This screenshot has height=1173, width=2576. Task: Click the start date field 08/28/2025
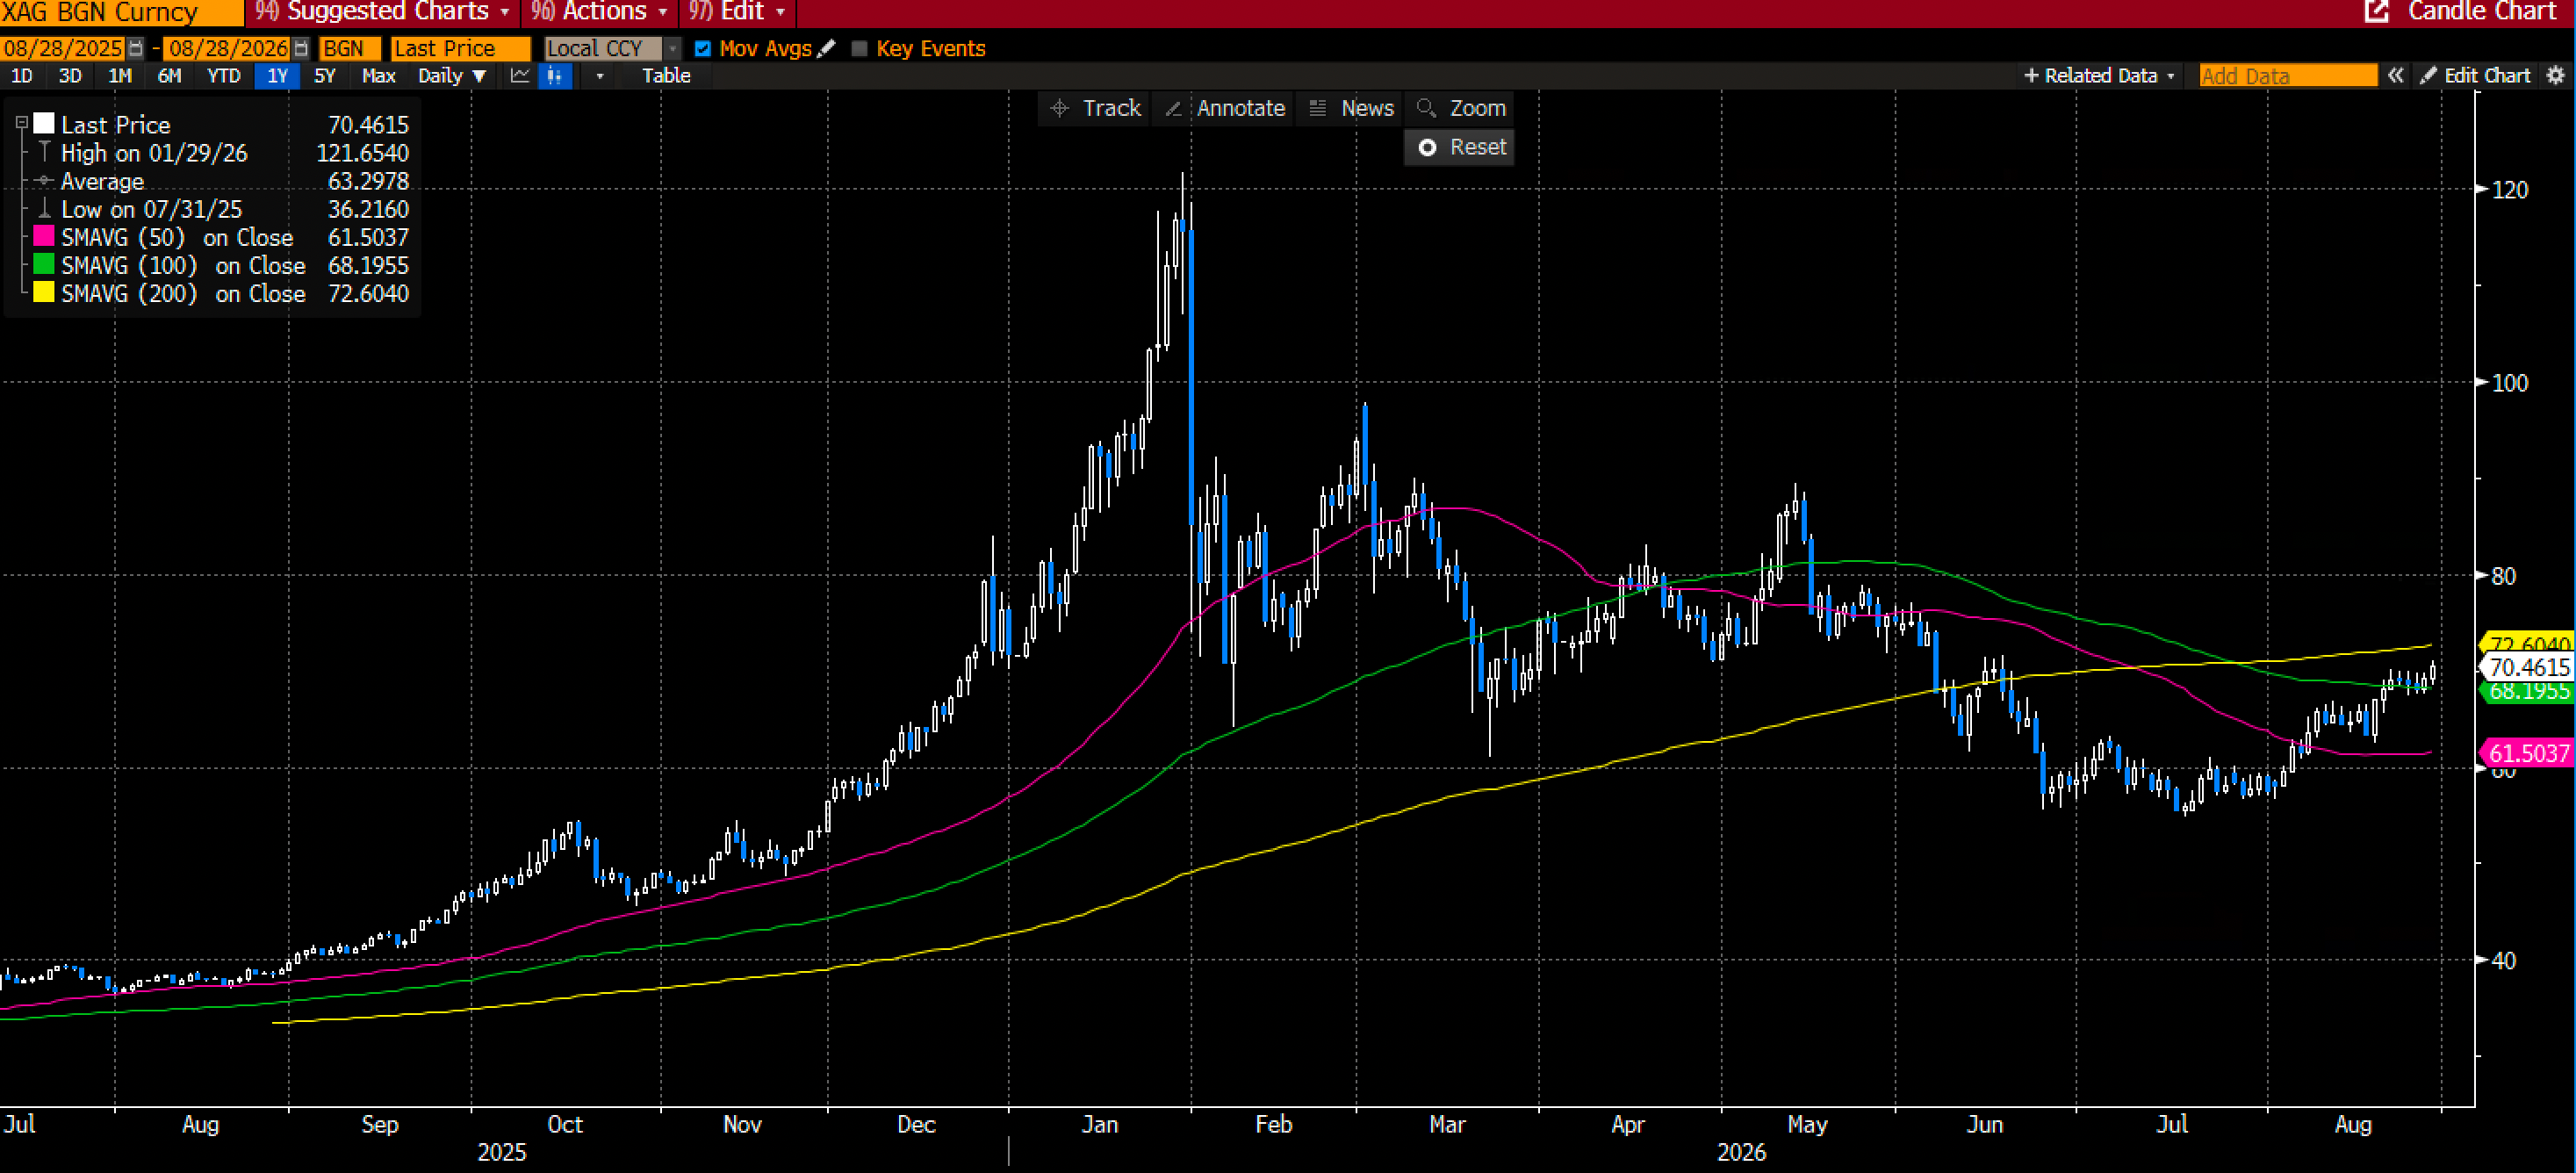[62, 48]
